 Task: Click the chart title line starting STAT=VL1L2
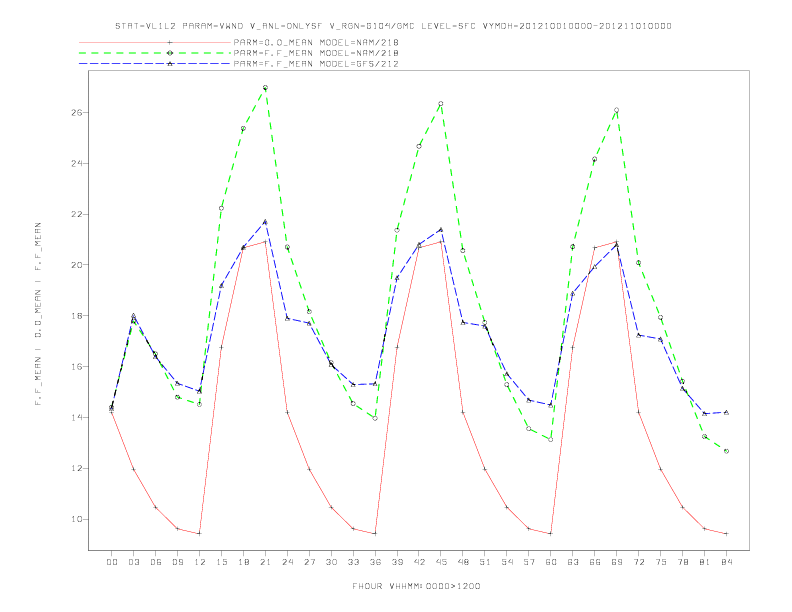393,26
